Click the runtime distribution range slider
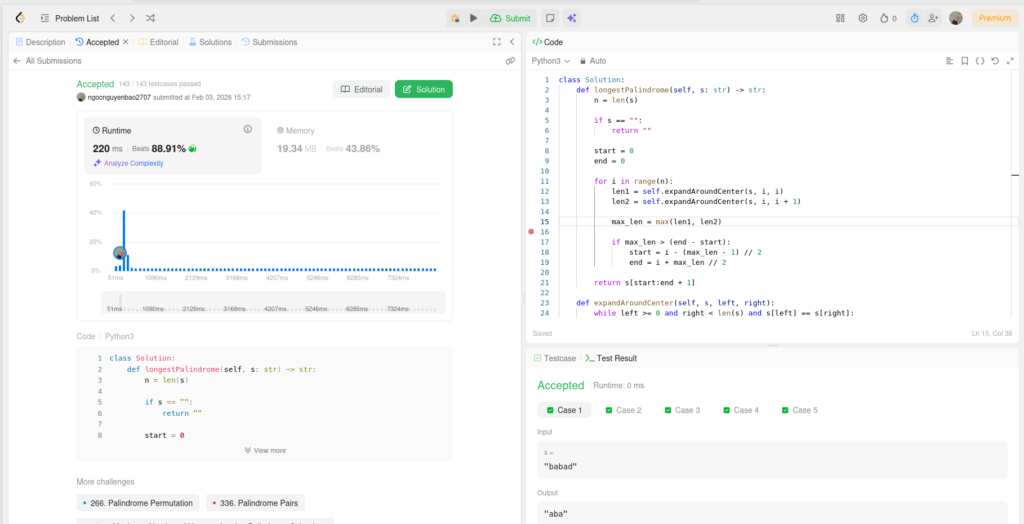1024x524 pixels. click(x=272, y=303)
